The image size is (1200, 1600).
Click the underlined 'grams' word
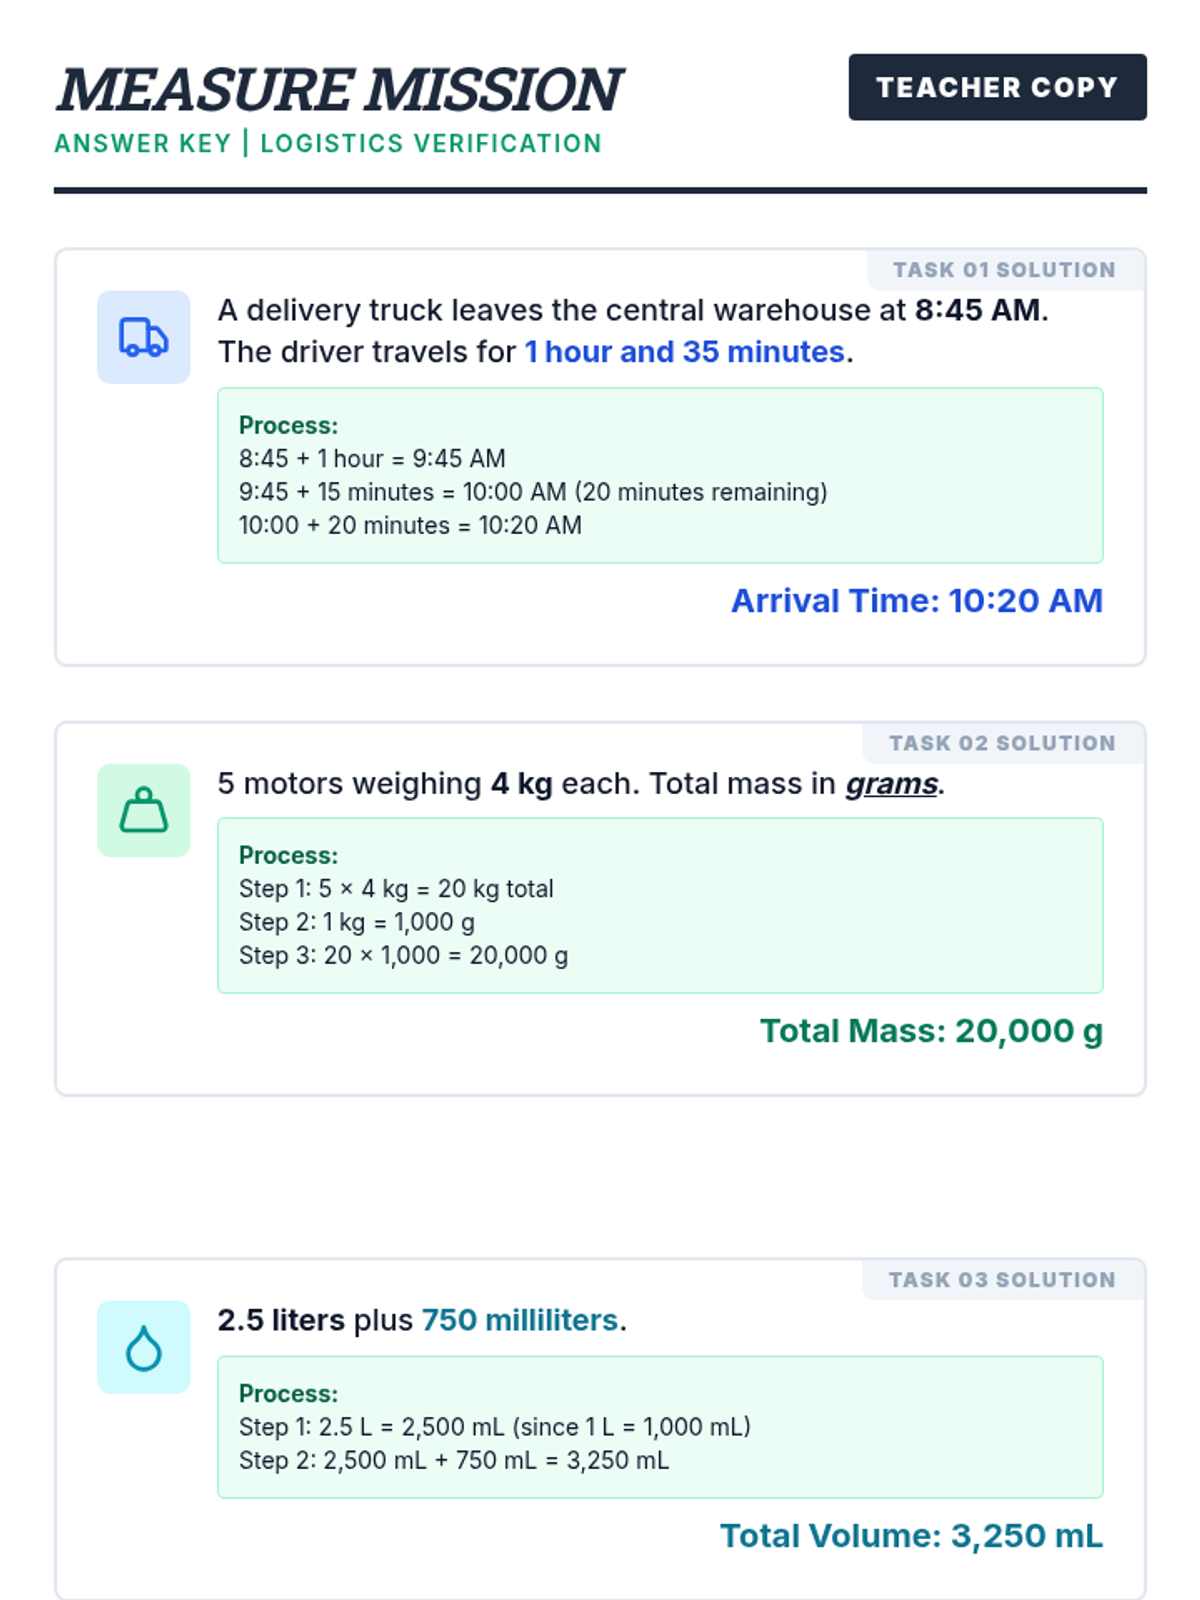tap(892, 784)
